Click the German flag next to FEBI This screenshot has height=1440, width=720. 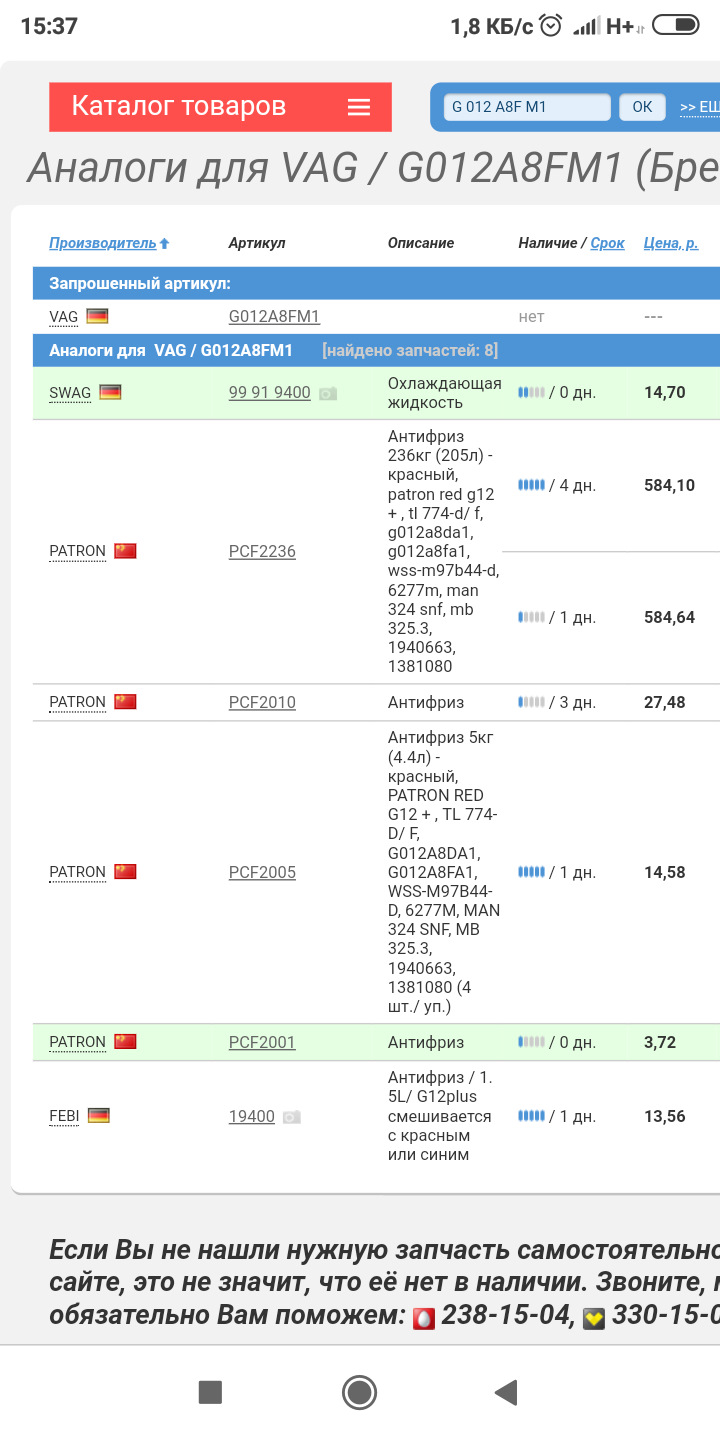click(x=98, y=1115)
